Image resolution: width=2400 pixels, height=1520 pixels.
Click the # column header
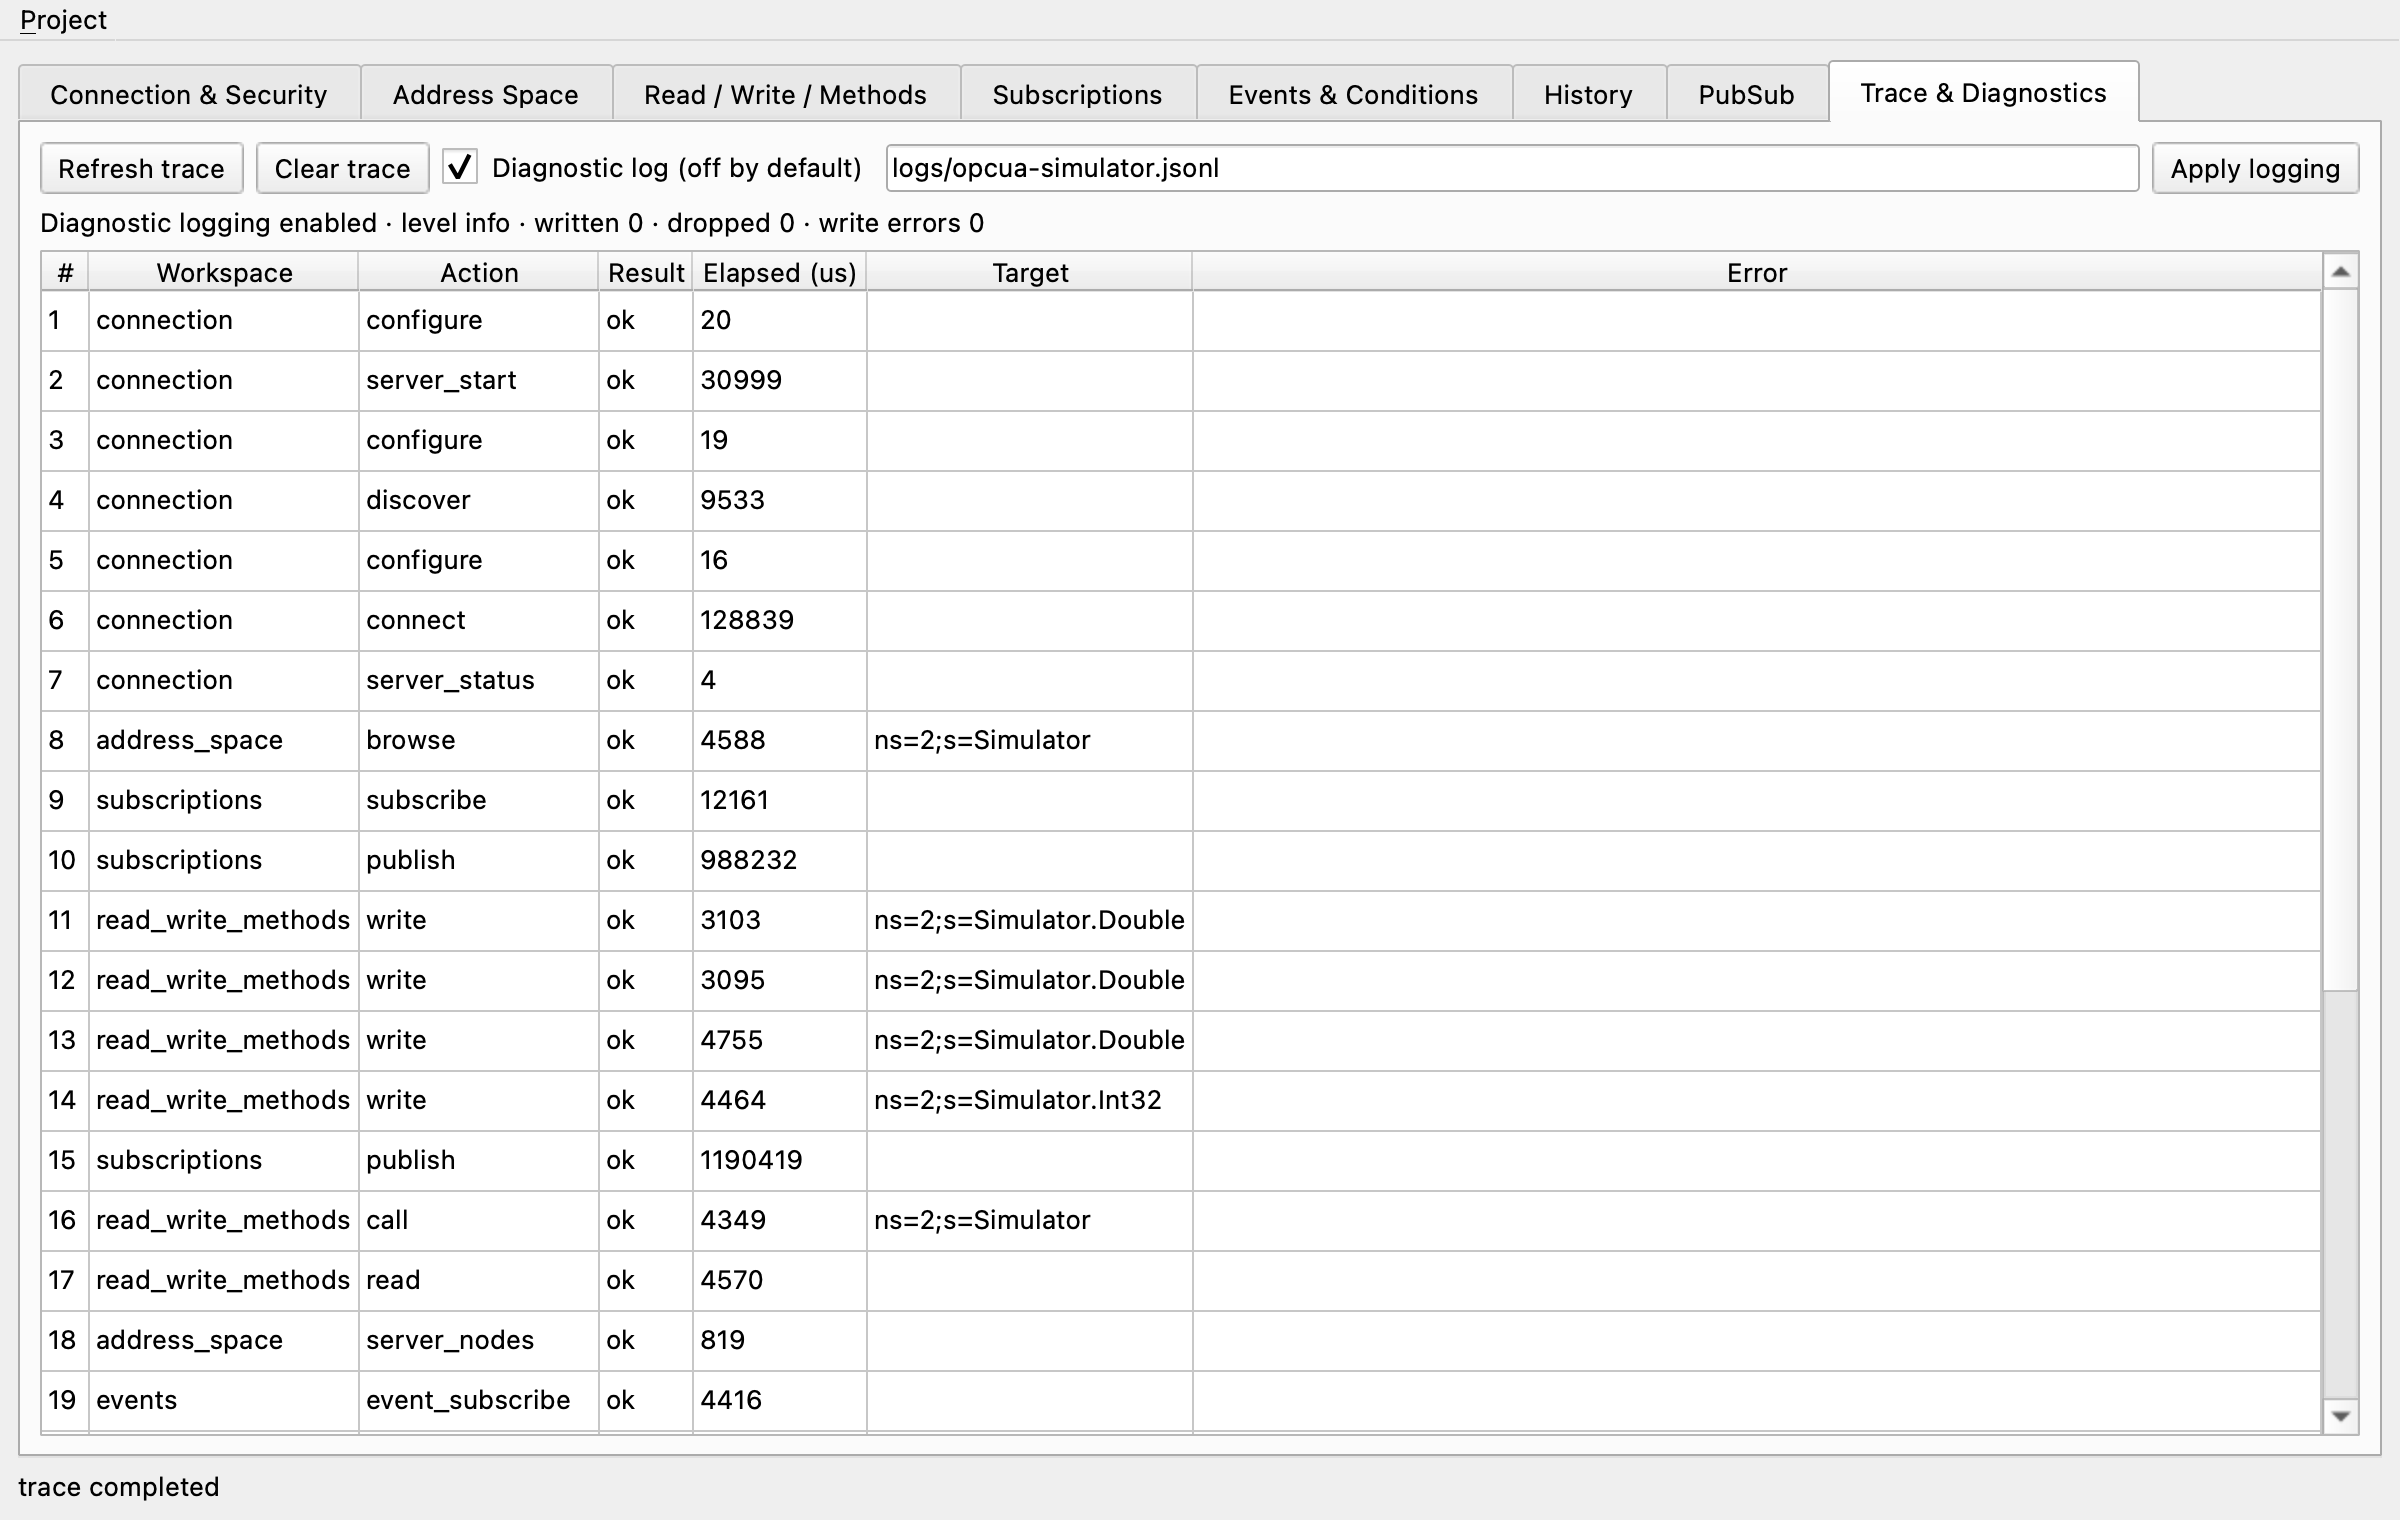coord(65,273)
